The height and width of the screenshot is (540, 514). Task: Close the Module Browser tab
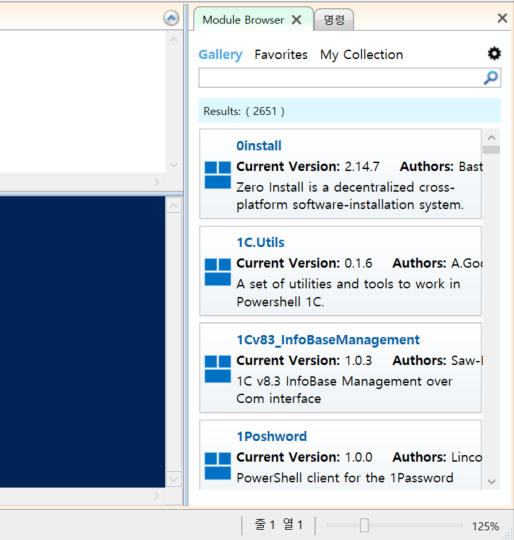[x=296, y=20]
